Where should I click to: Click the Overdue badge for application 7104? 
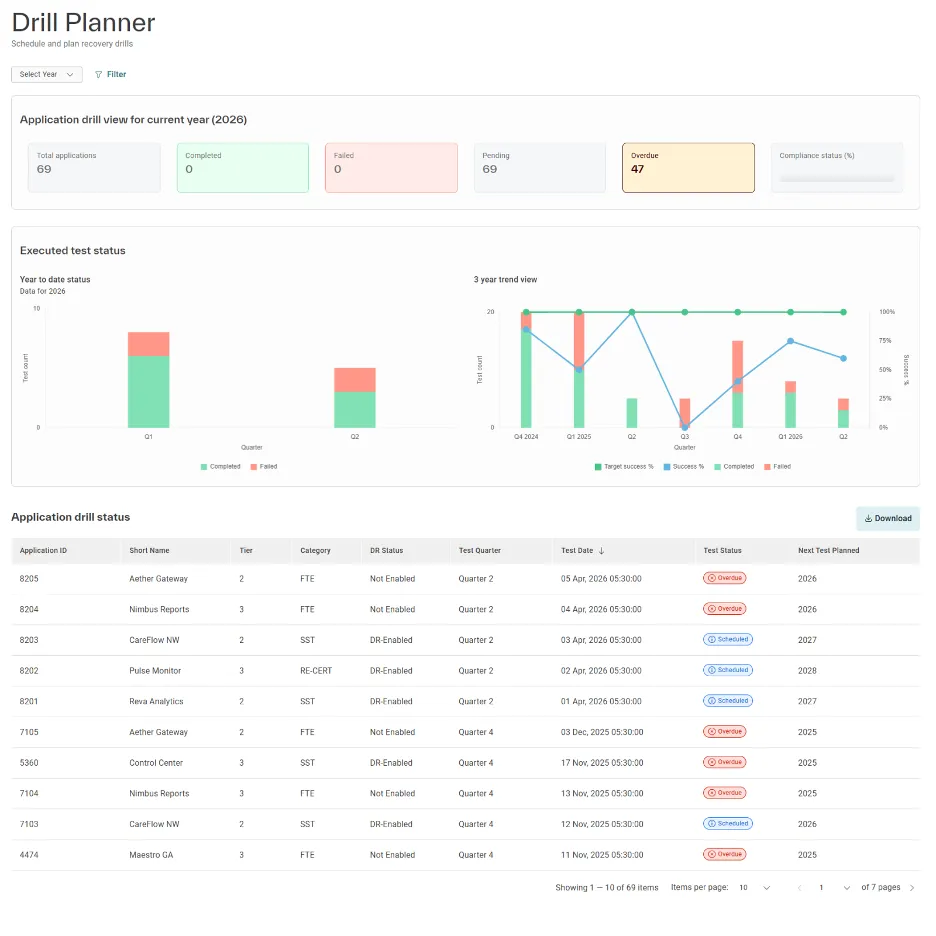(x=725, y=793)
